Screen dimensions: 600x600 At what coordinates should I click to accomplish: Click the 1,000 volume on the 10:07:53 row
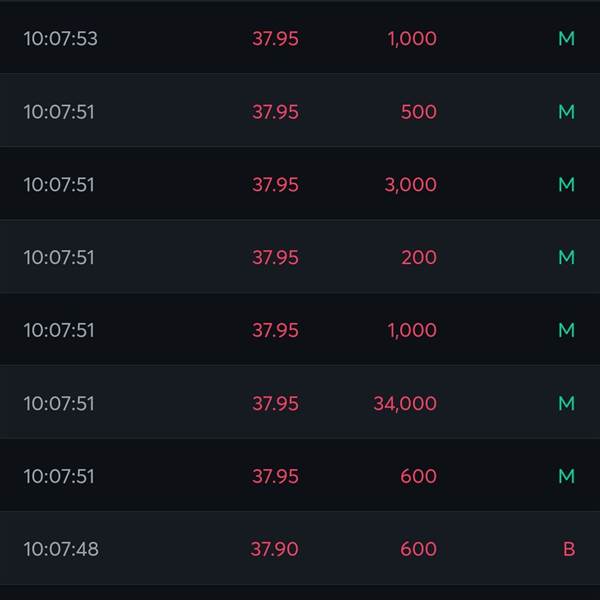point(412,39)
